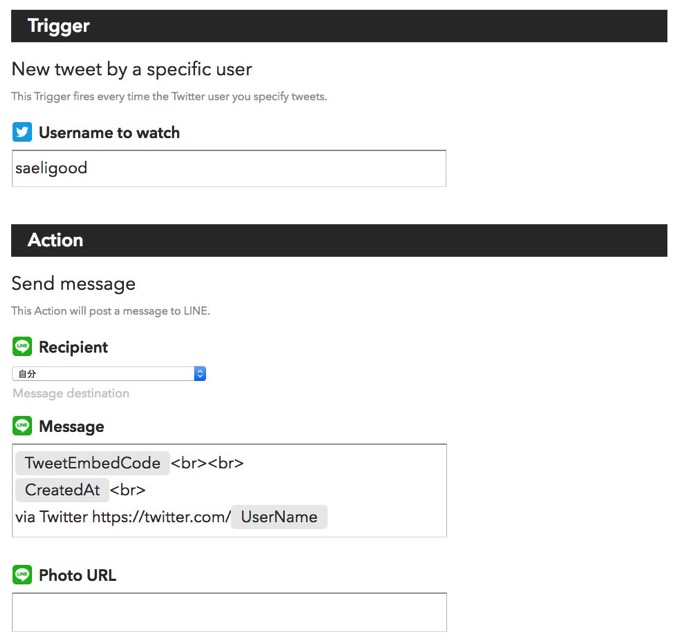Click the LINE icon next to Message
This screenshot has height=641, width=680.
pyautogui.click(x=22, y=426)
